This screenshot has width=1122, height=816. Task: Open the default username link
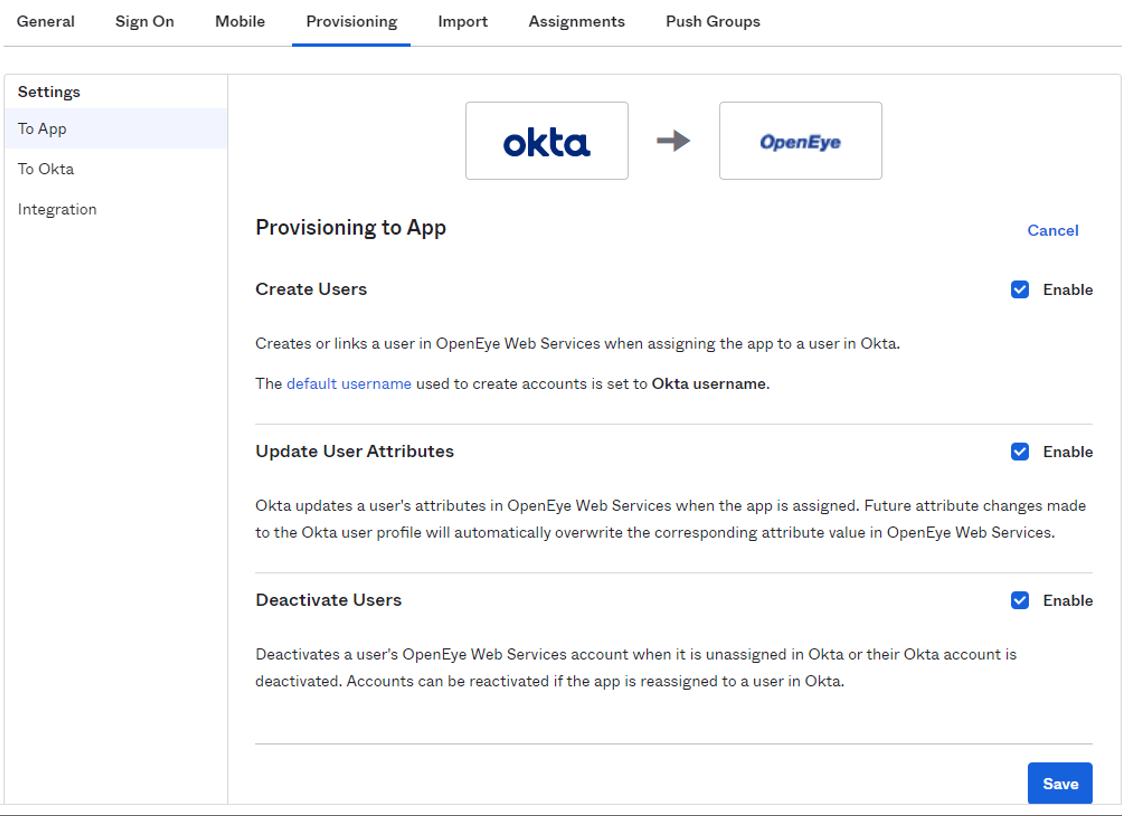coord(347,383)
